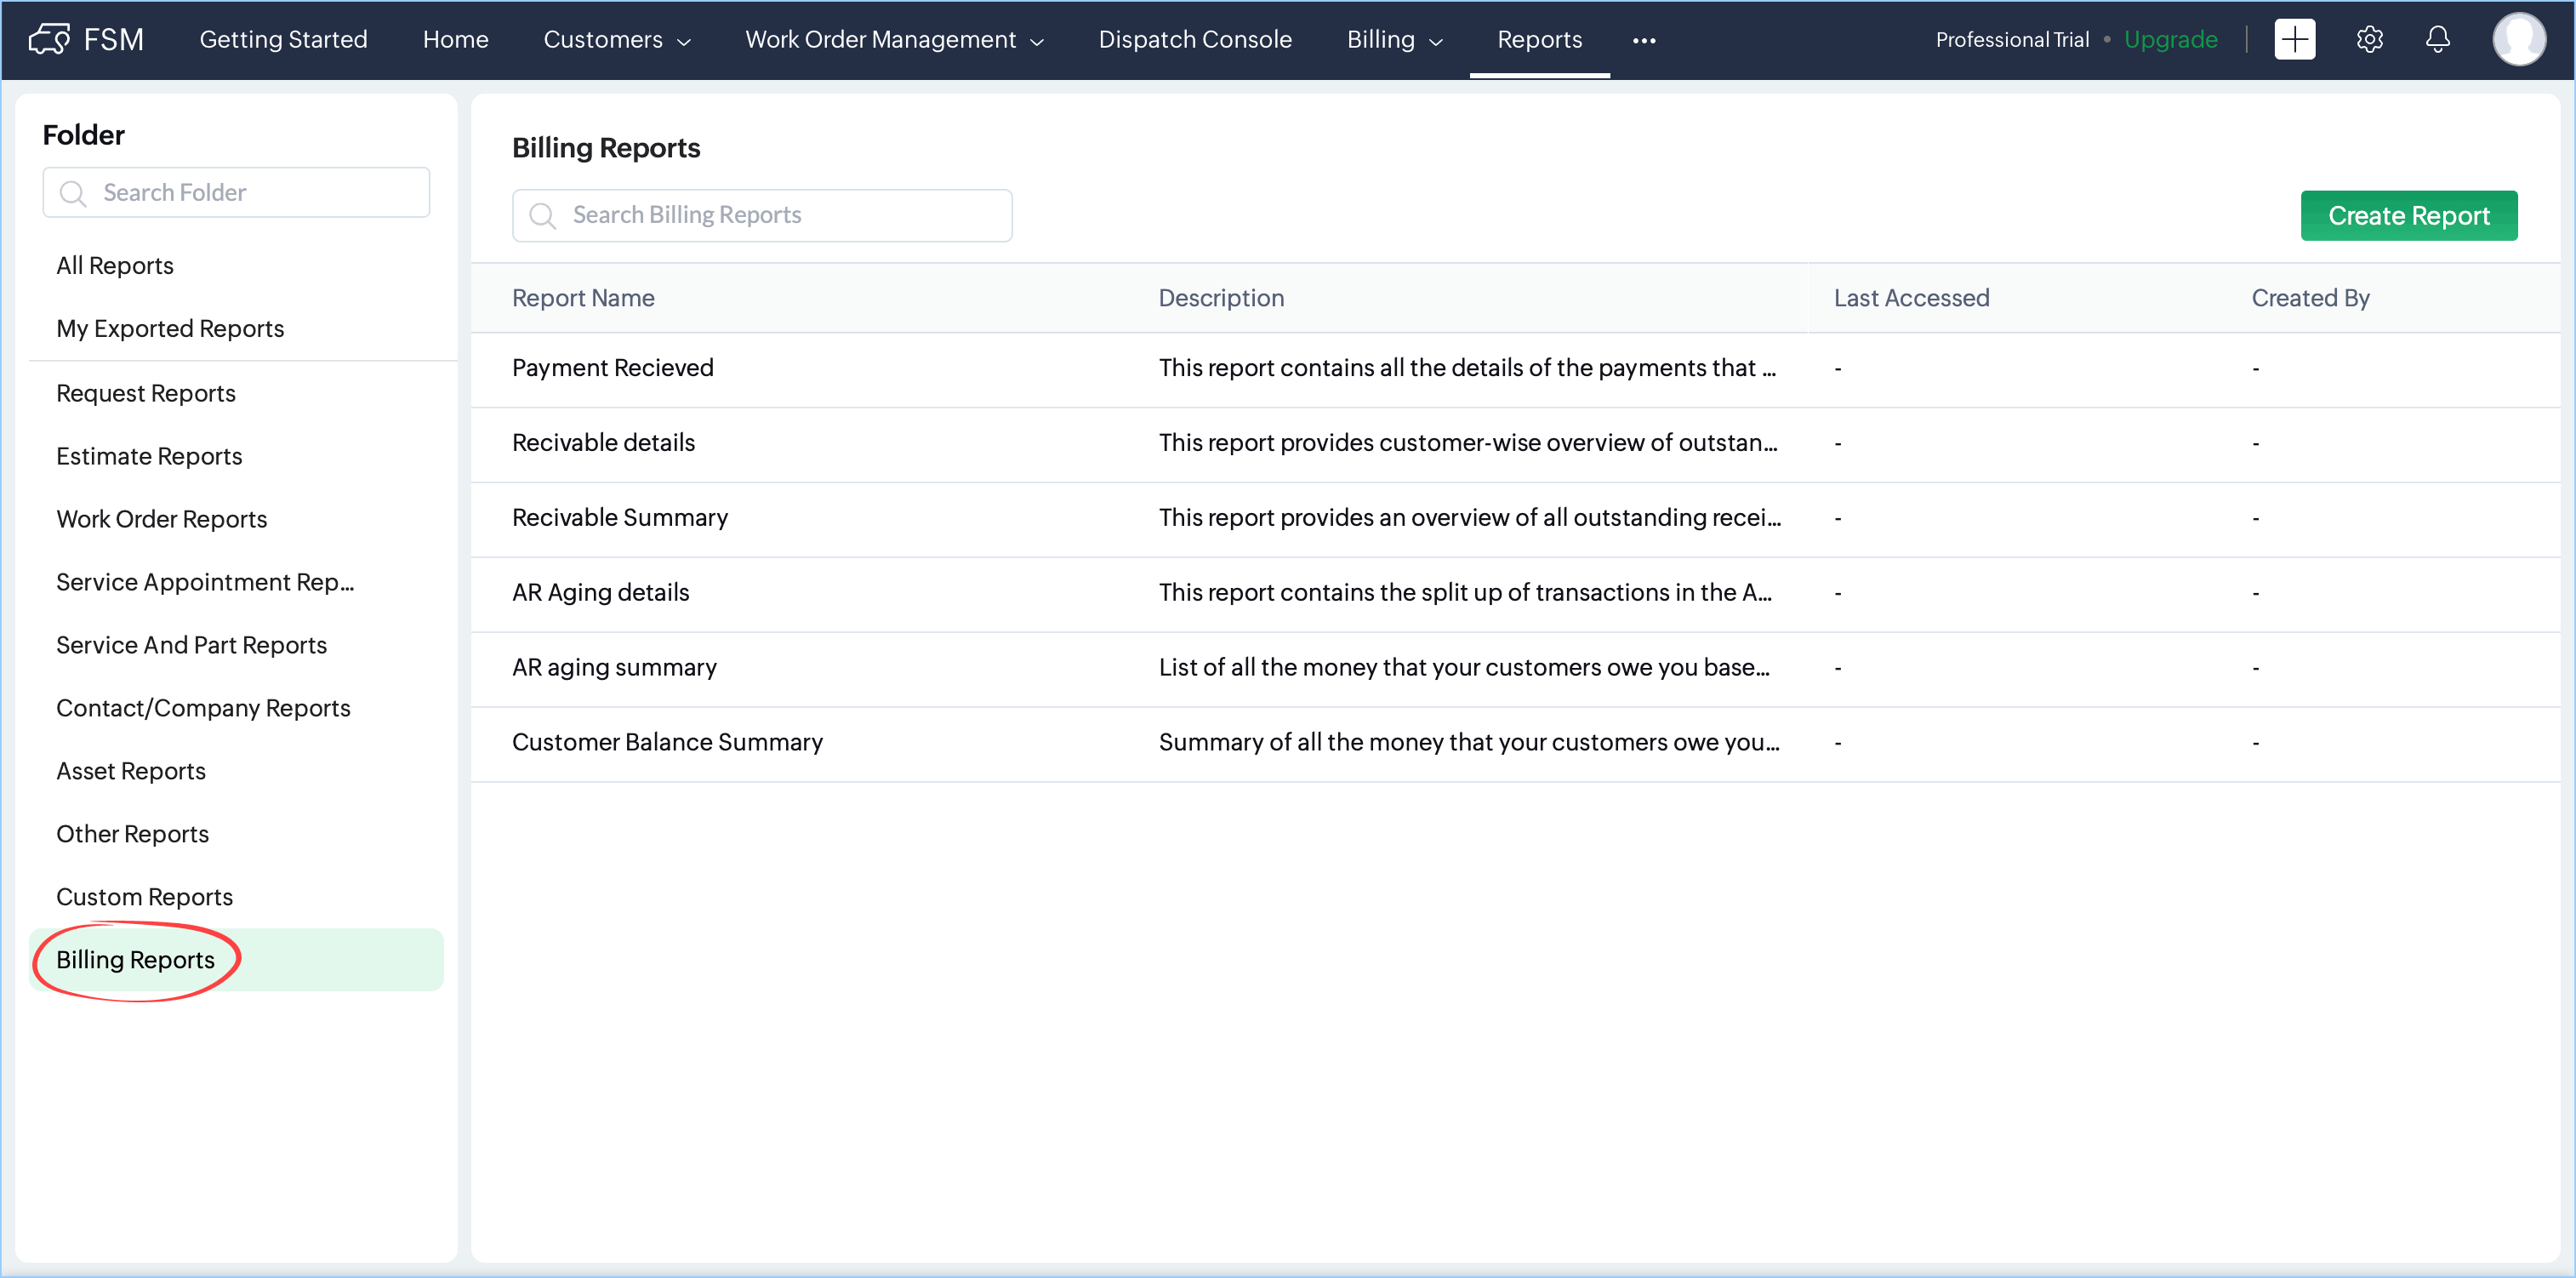Click the more options ellipsis icon
2576x1278 pixels.
[1643, 40]
